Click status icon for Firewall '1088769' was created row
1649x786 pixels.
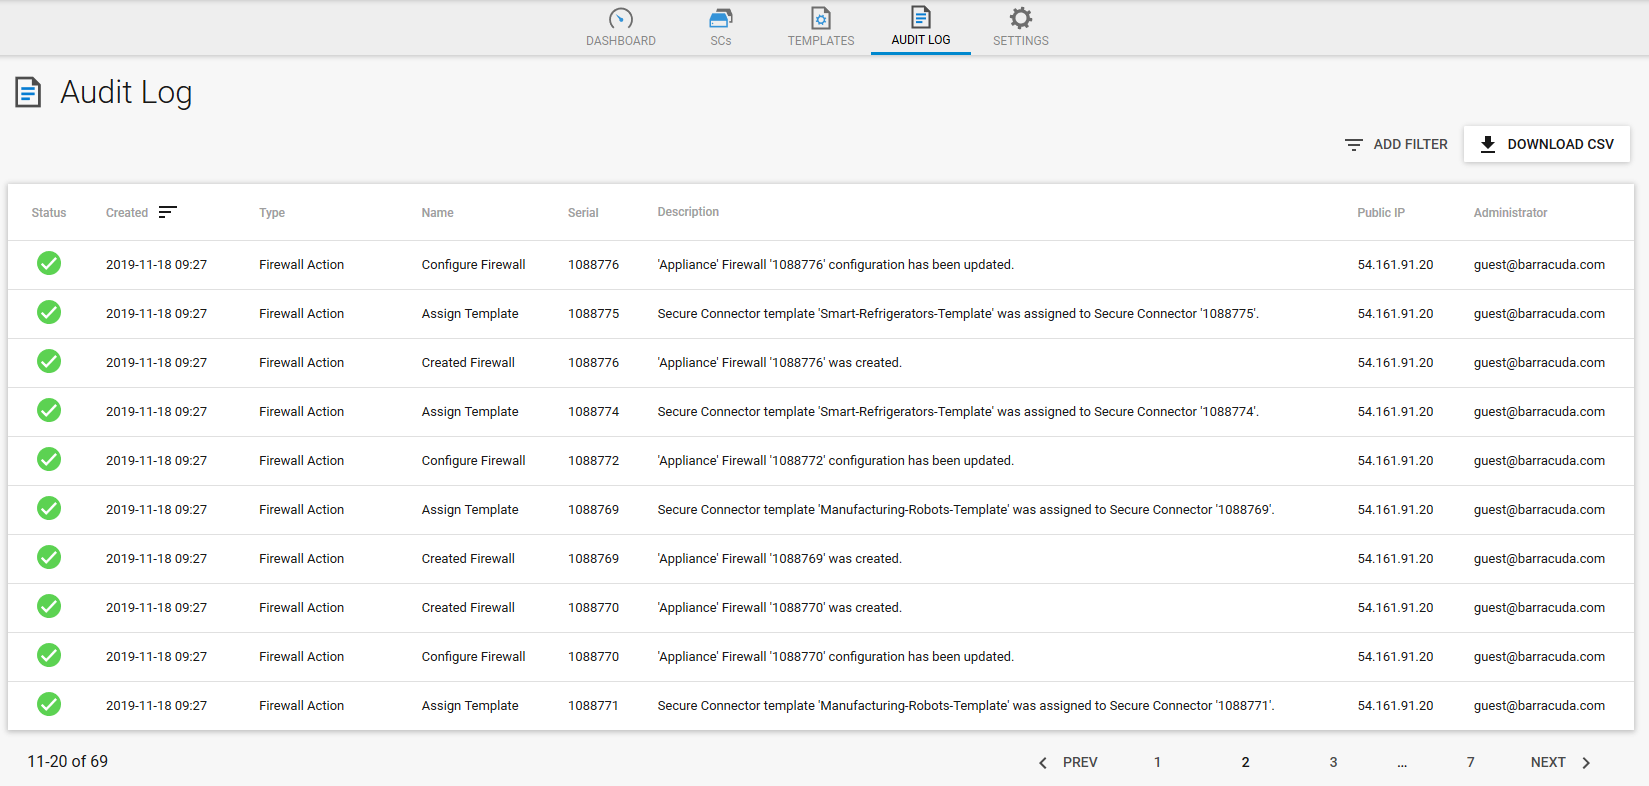[49, 558]
